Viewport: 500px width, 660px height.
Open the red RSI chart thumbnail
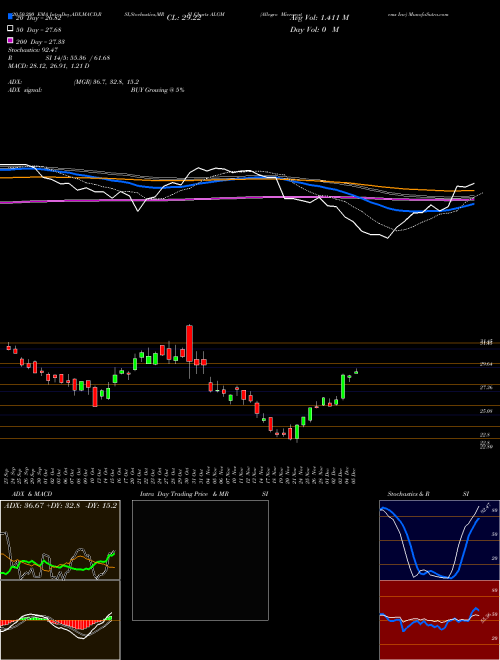pos(439,620)
